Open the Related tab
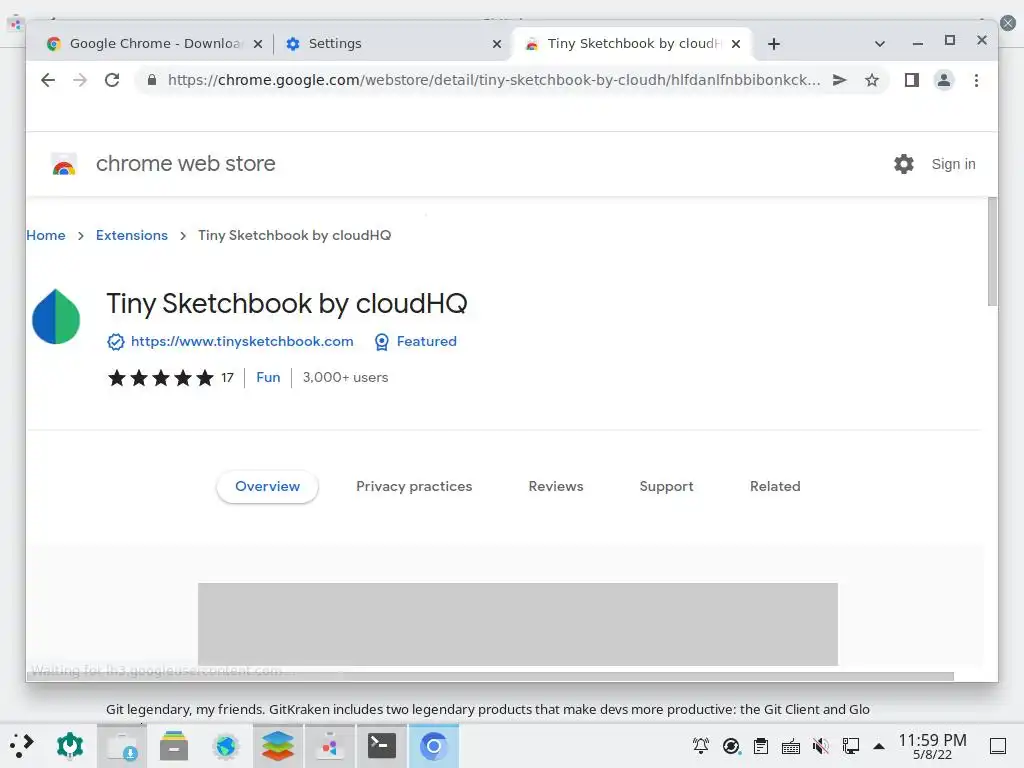The height and width of the screenshot is (768, 1024). point(775,487)
